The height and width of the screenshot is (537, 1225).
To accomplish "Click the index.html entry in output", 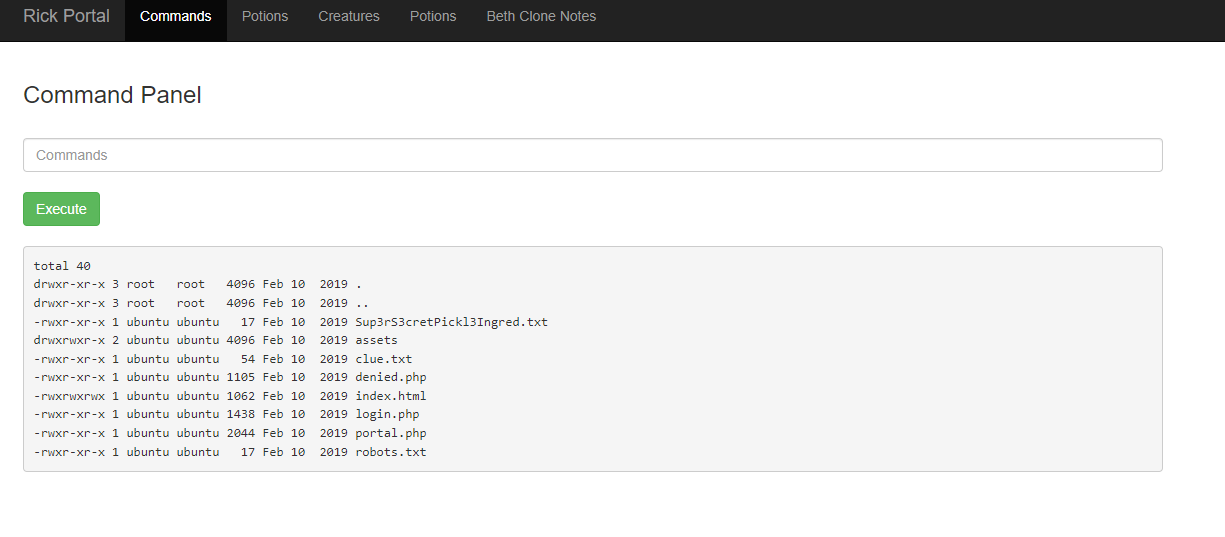I will [390, 396].
